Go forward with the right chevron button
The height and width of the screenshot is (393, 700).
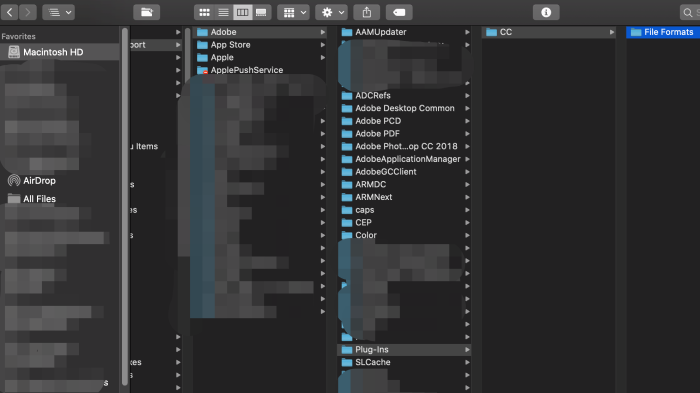28,12
